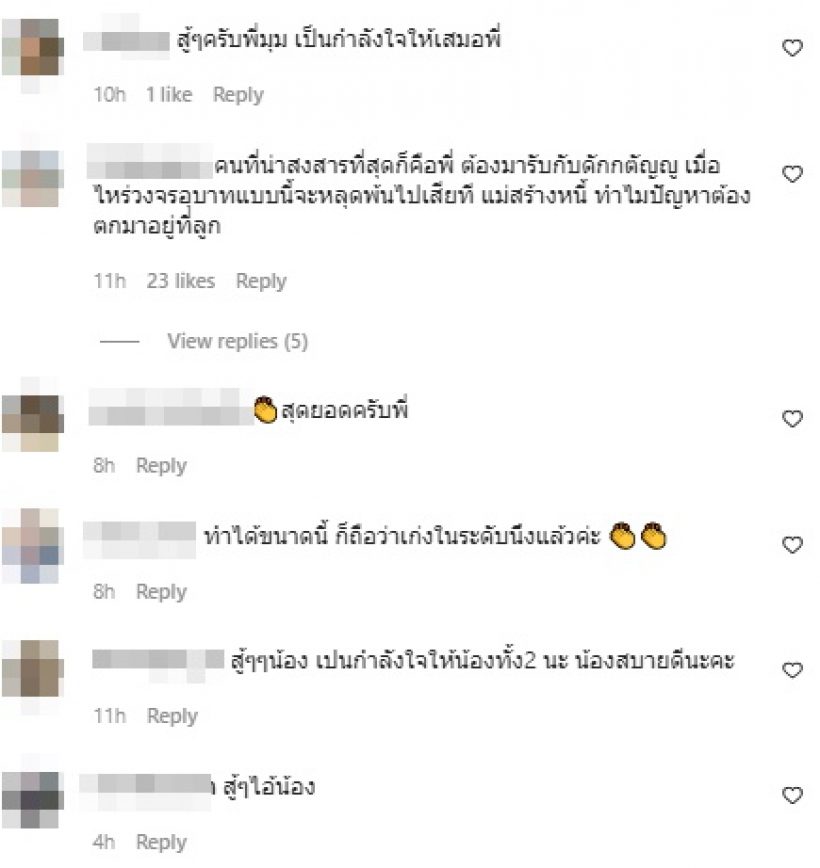Expand View replies (5)
This screenshot has width=820, height=868.
tap(238, 342)
